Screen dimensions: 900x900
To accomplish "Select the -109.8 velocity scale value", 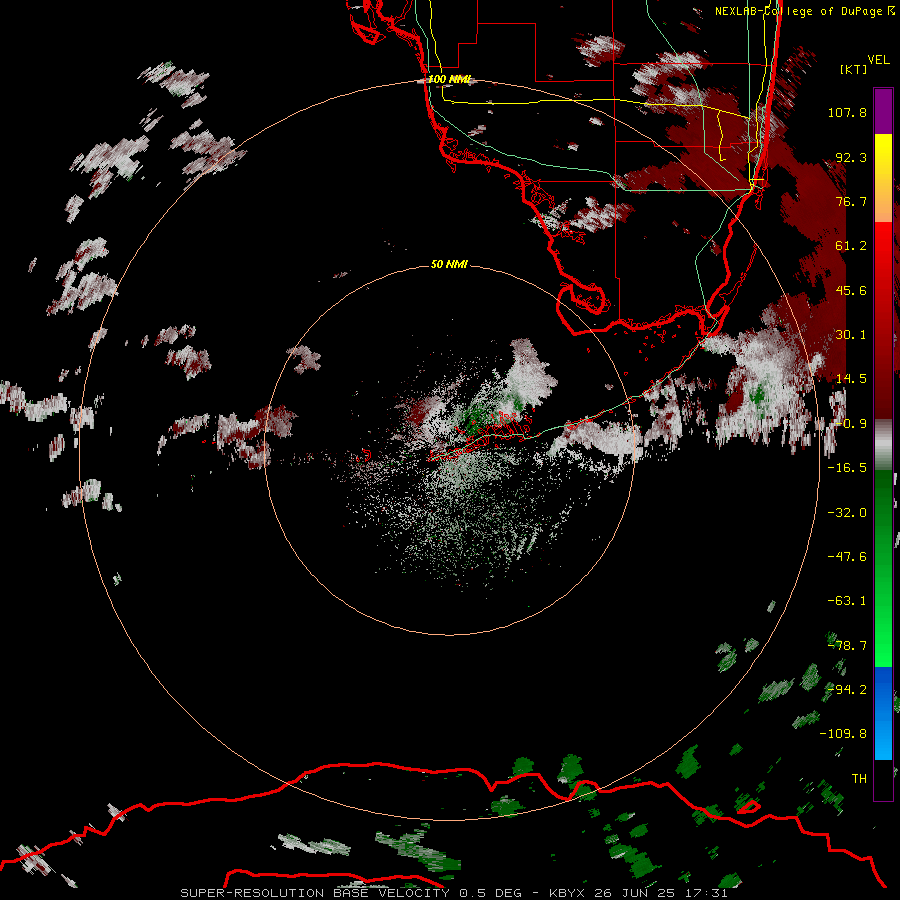I will tap(843, 734).
